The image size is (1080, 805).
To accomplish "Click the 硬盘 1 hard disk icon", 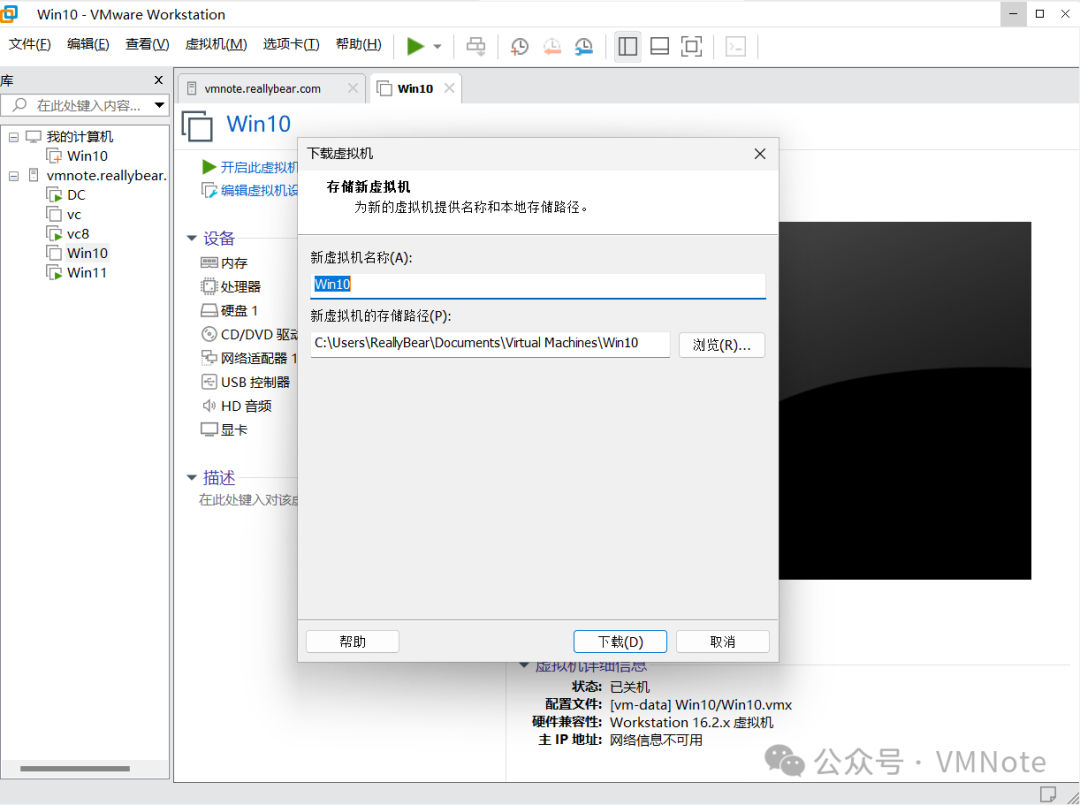I will click(209, 311).
